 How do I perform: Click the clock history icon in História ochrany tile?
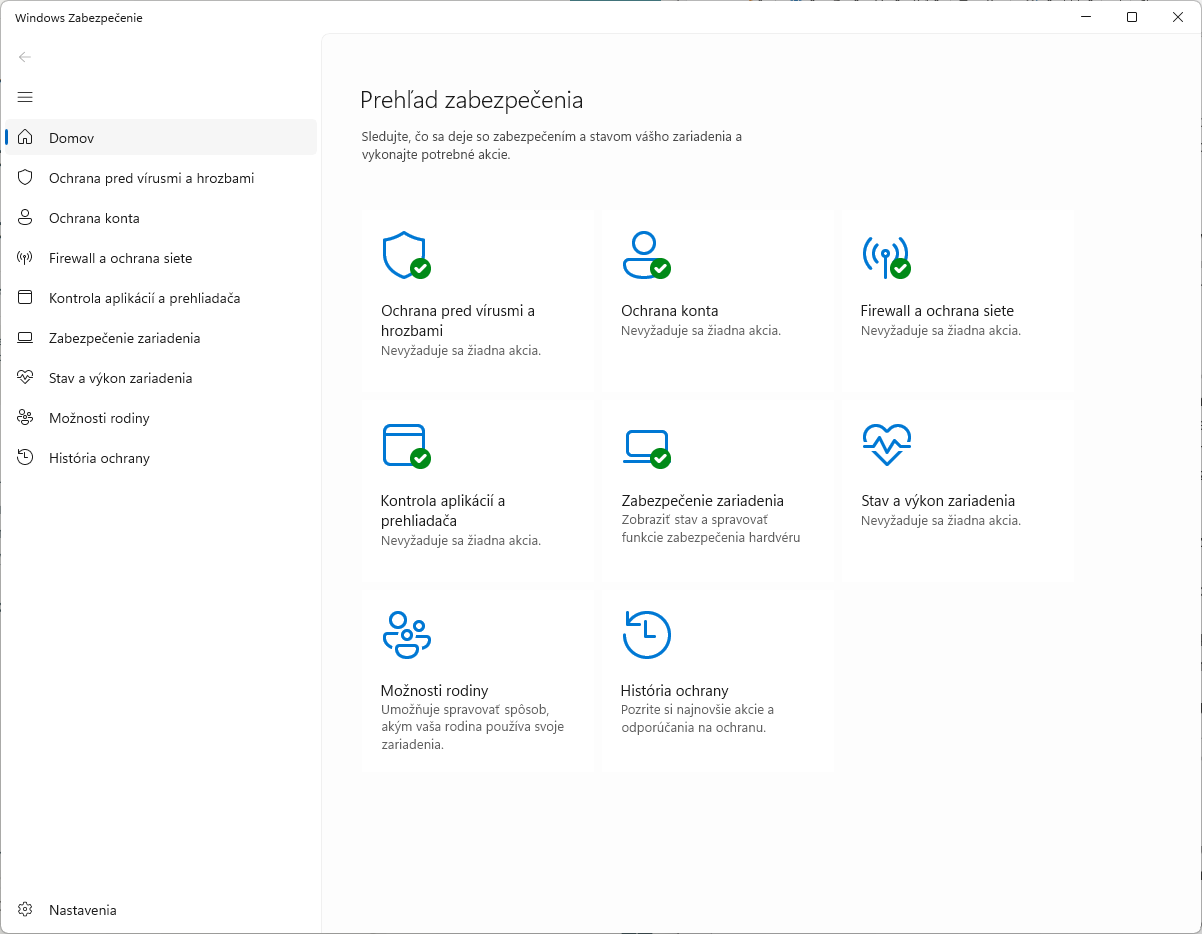[646, 634]
